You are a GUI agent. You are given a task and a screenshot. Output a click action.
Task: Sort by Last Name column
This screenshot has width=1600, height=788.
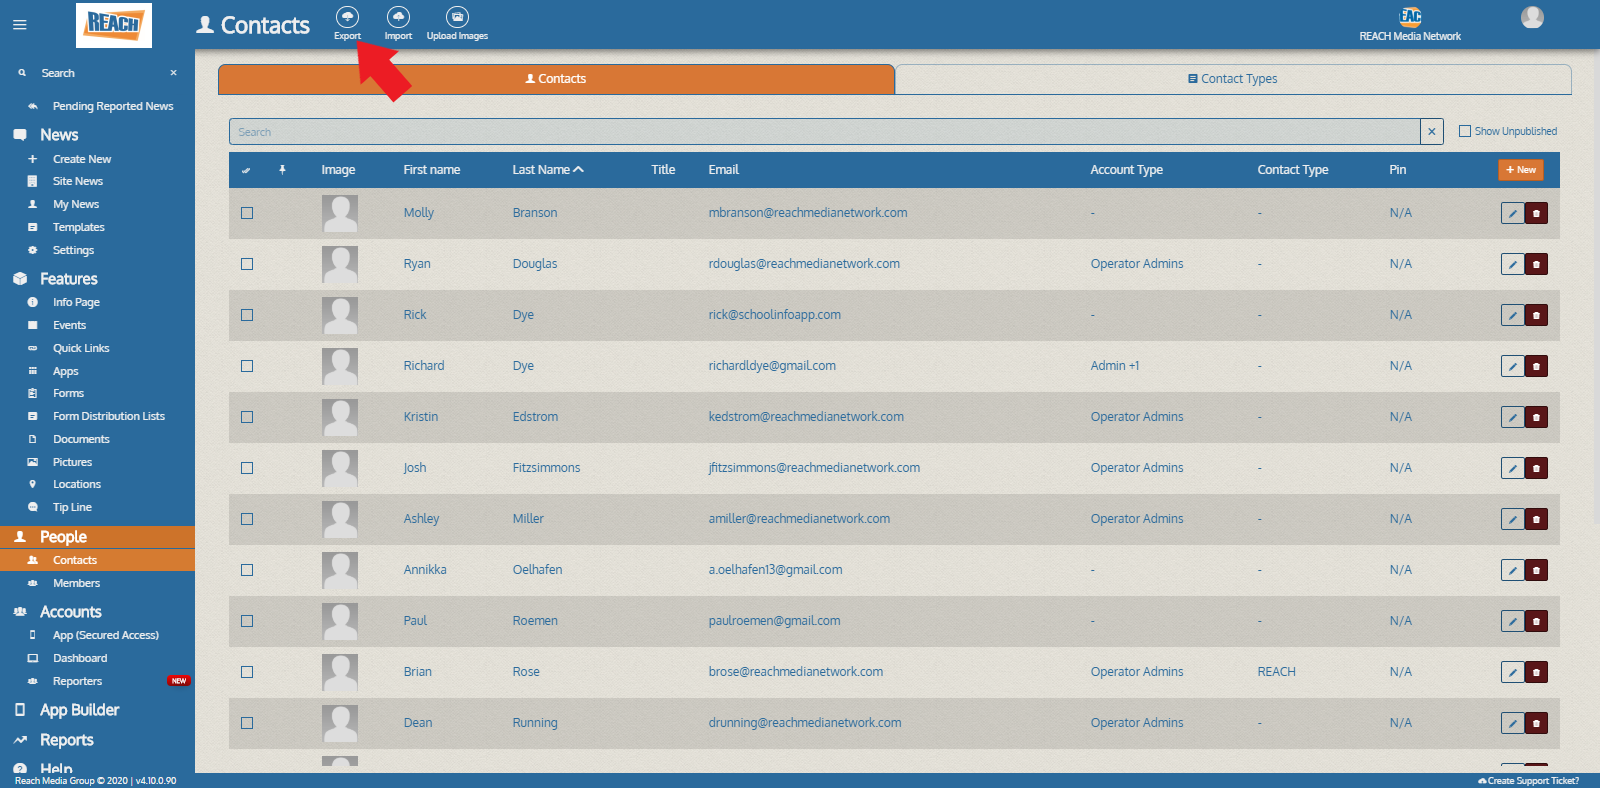[x=548, y=170]
